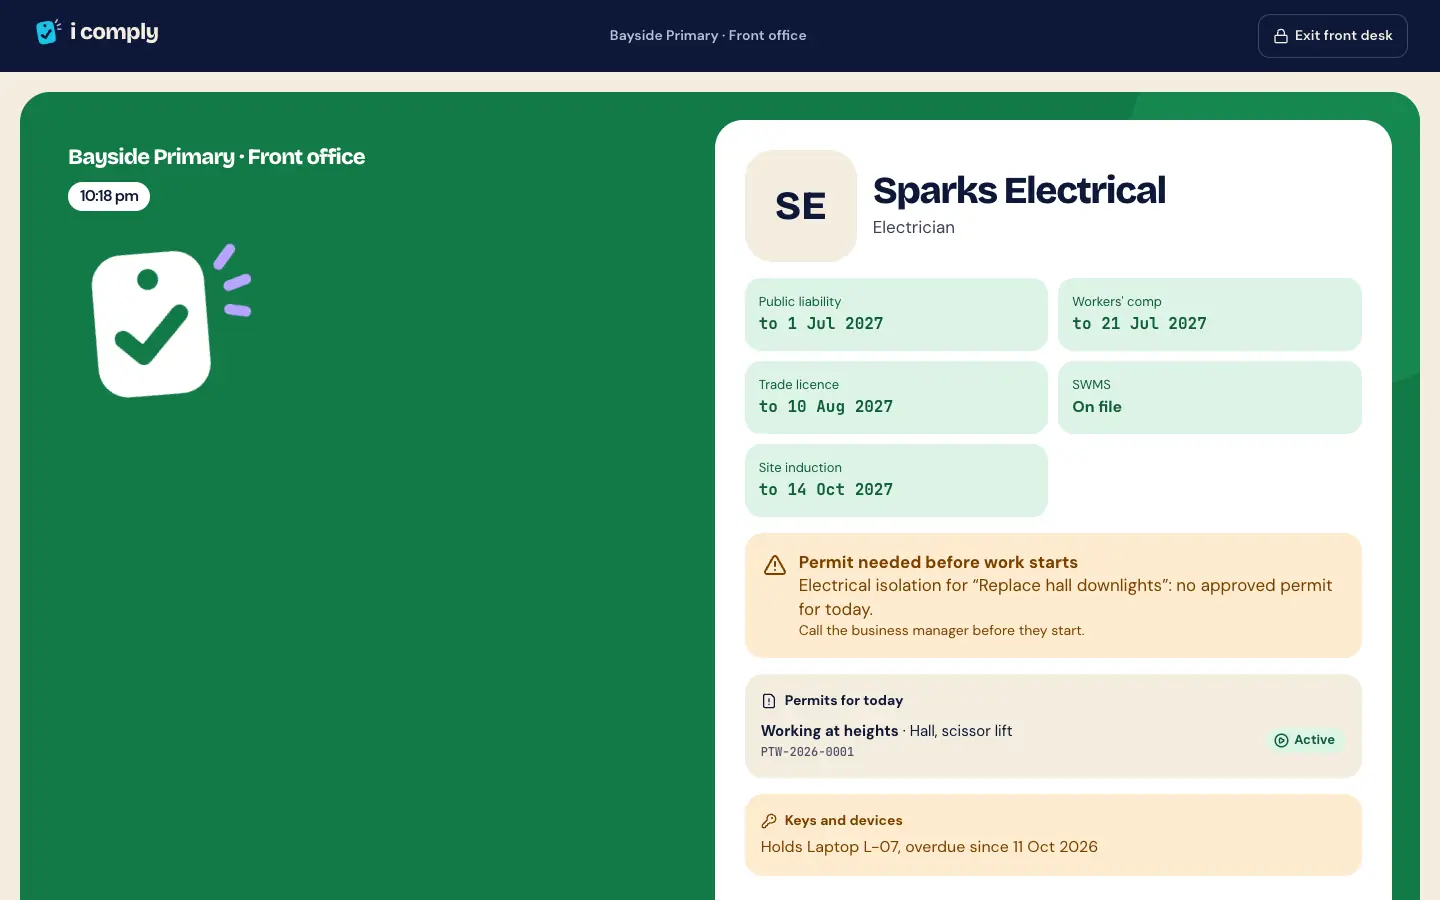This screenshot has width=1440, height=900.
Task: Click the 10:18 pm time pill
Action: click(109, 196)
